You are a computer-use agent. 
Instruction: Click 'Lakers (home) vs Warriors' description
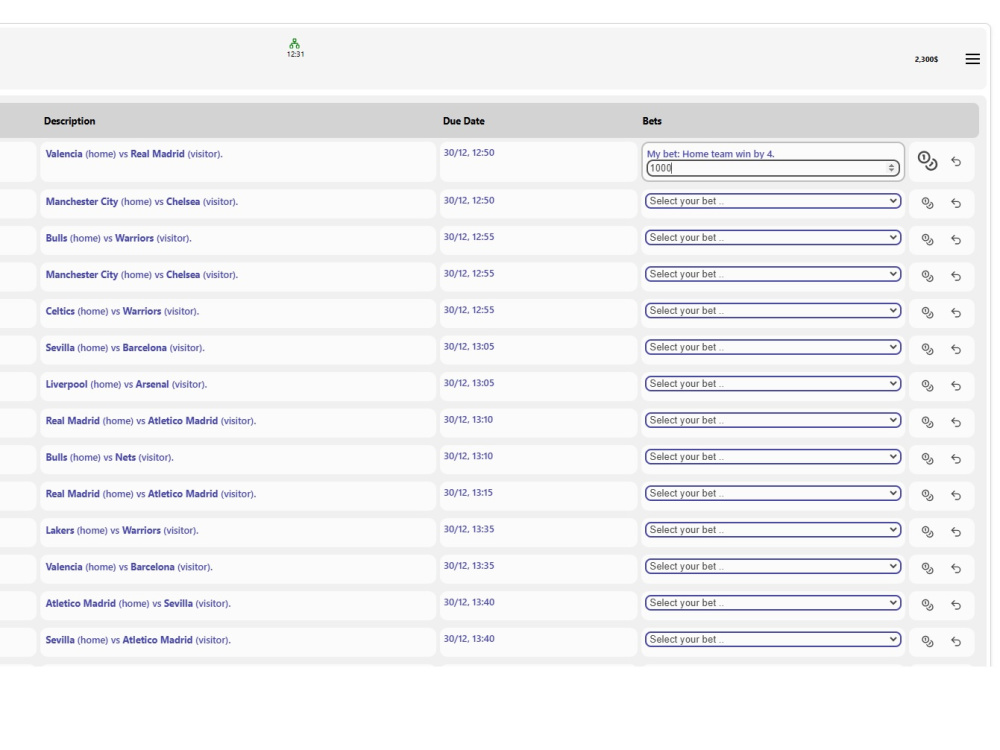(x=122, y=530)
